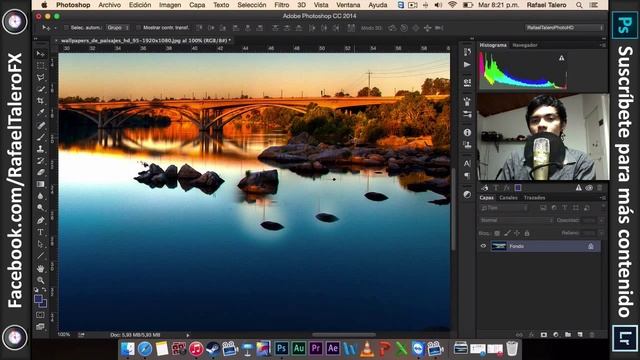
Task: Click the foreground color swatch
Action: pos(38,300)
